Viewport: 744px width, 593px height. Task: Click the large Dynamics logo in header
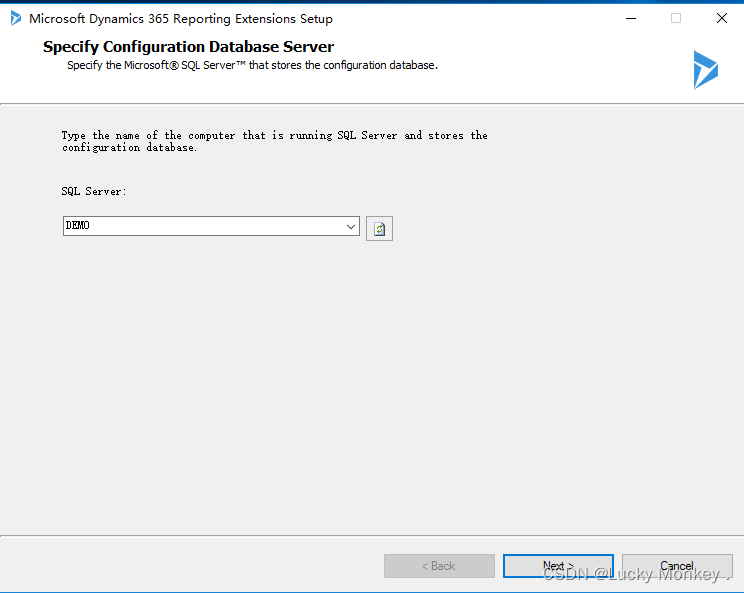[706, 70]
